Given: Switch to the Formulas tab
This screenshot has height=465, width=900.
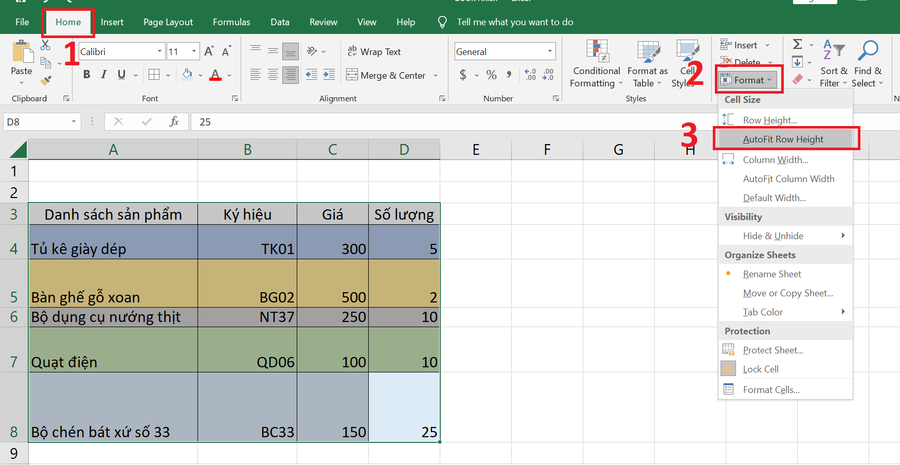Looking at the screenshot, I should [231, 22].
